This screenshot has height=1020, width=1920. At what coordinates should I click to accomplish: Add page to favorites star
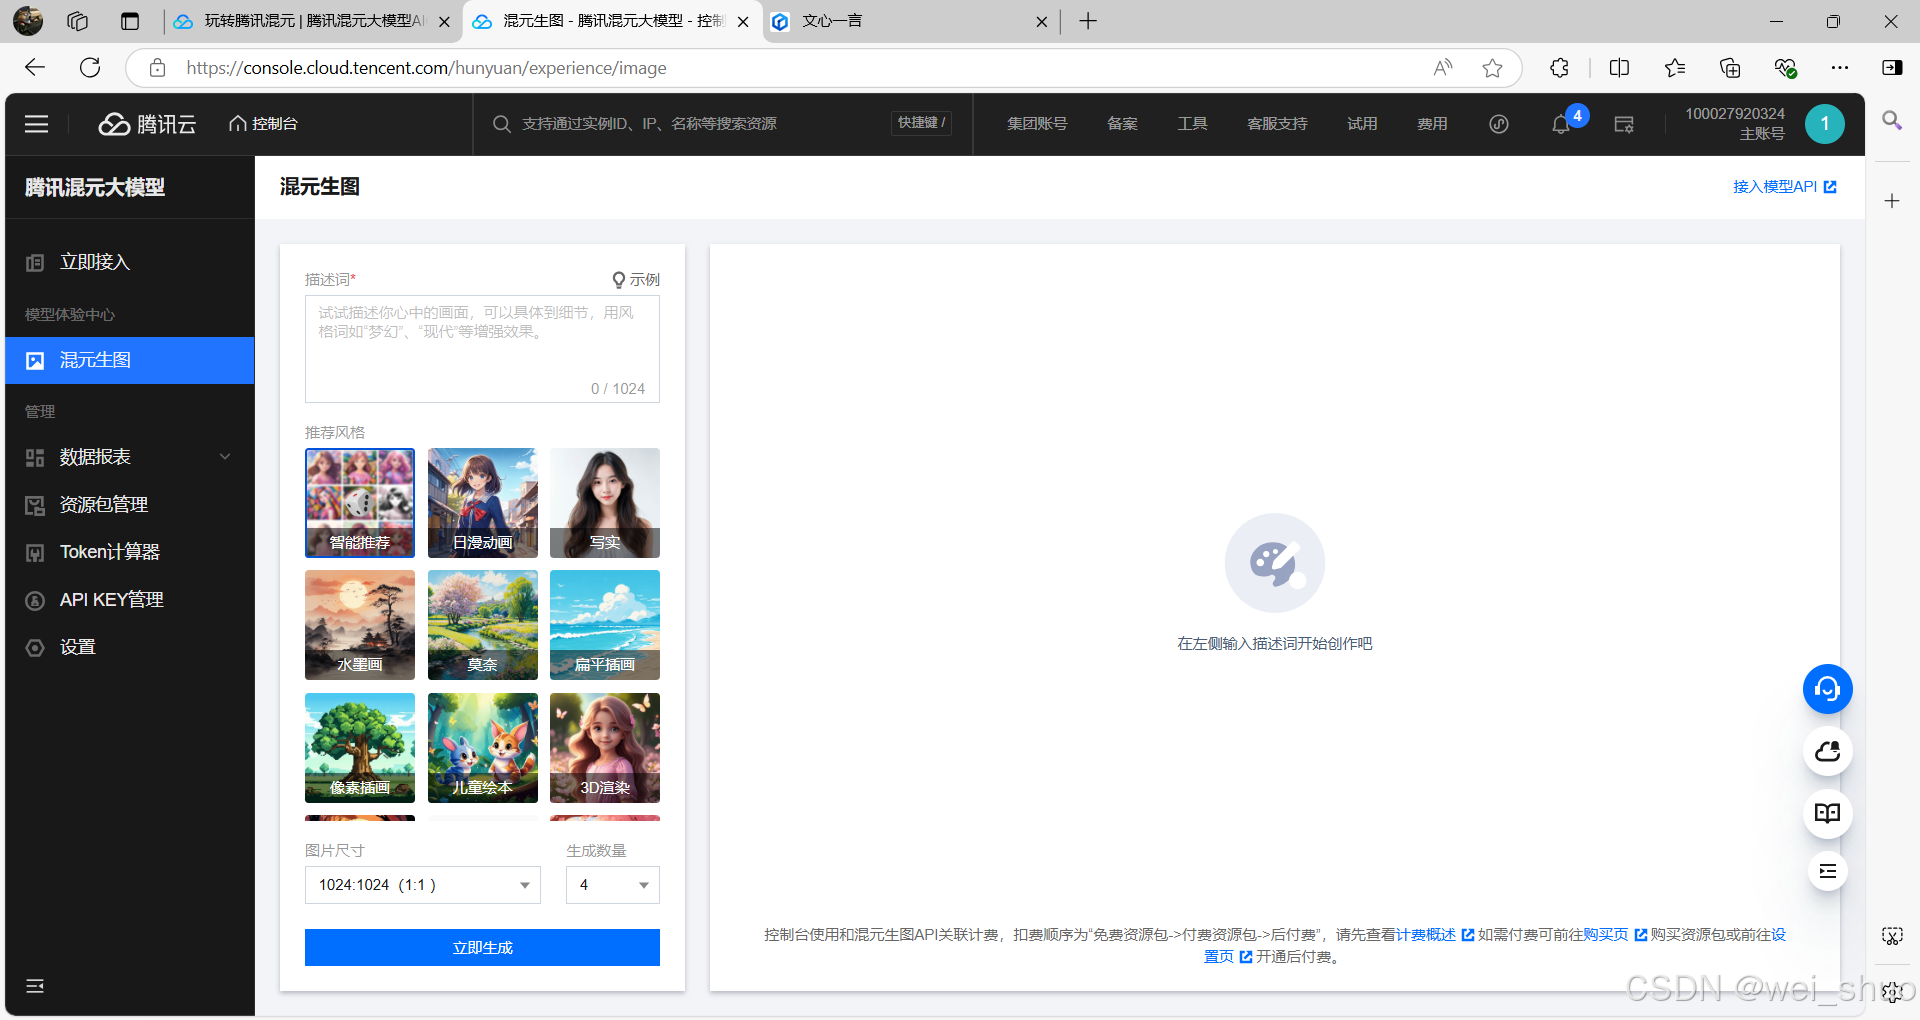click(1492, 68)
